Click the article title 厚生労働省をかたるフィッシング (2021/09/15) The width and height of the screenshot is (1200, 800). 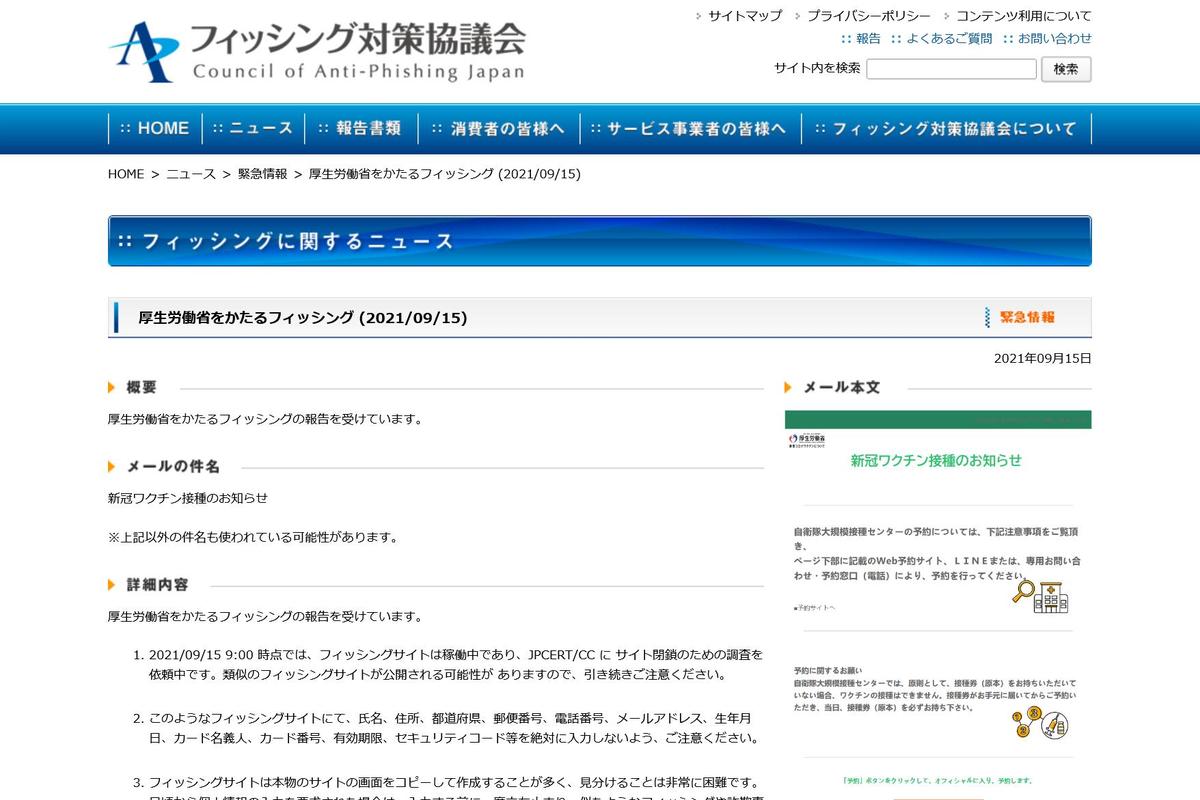[x=303, y=318]
